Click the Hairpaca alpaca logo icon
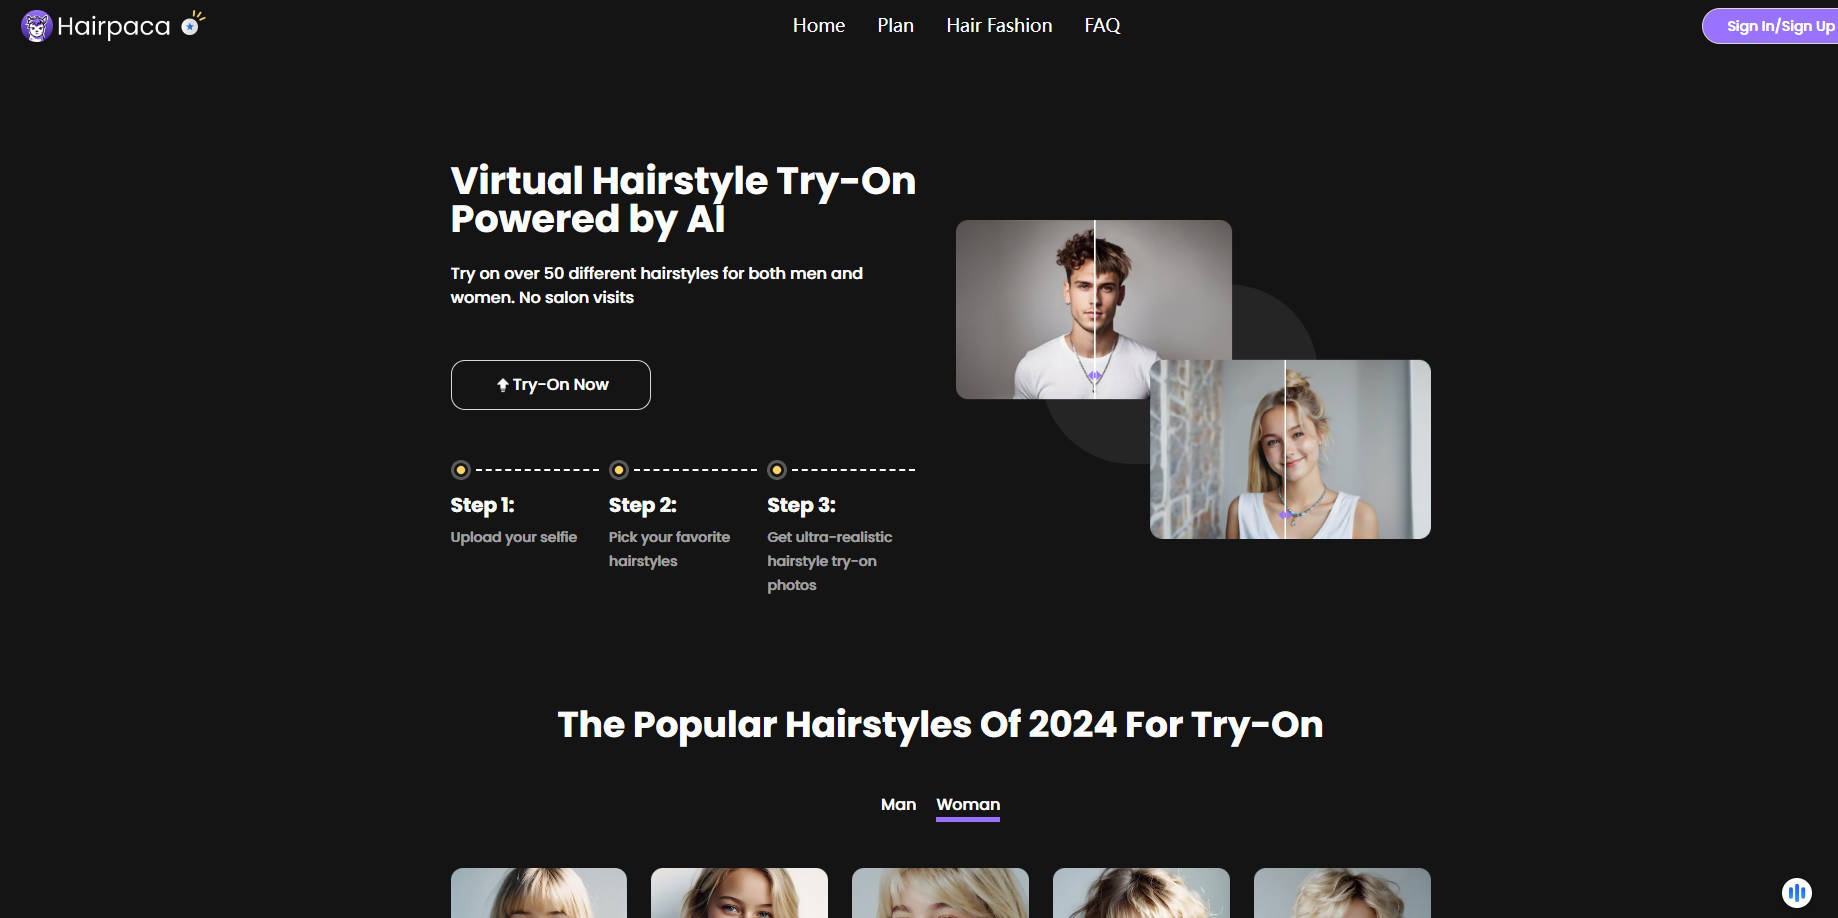This screenshot has width=1838, height=918. (36, 25)
